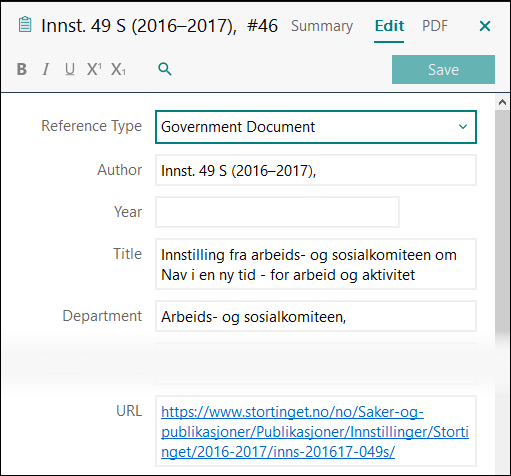Click the empty Year field
This screenshot has width=511, height=476.
(277, 212)
